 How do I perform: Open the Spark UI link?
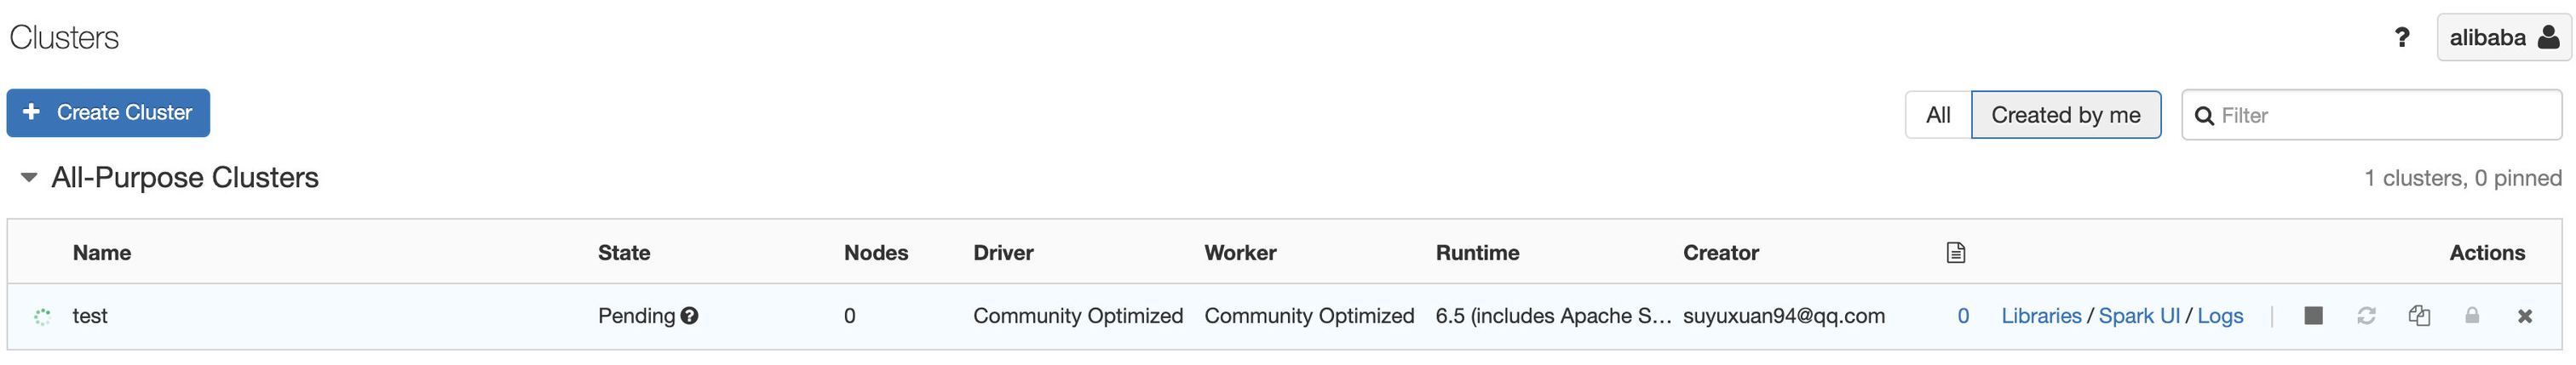click(2139, 316)
